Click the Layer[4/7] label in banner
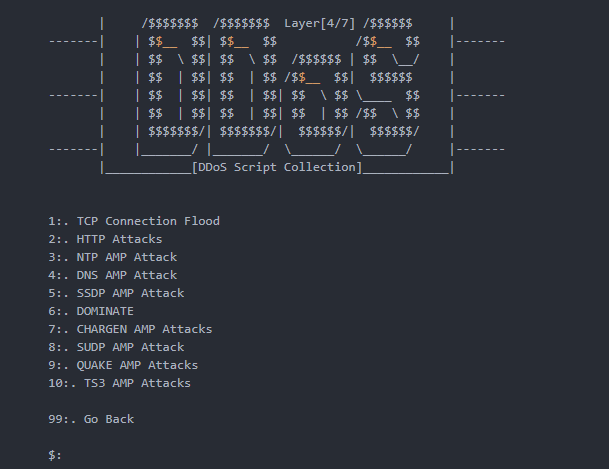 tap(319, 23)
